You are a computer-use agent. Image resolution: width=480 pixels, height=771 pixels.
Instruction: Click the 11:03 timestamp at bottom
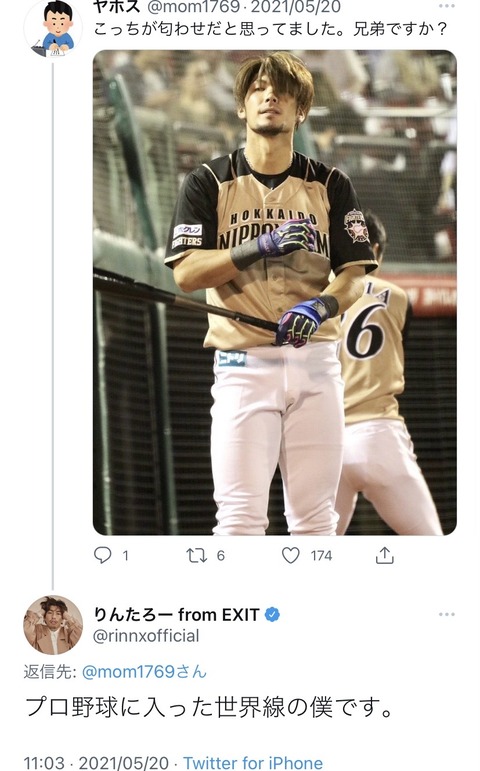tap(44, 763)
